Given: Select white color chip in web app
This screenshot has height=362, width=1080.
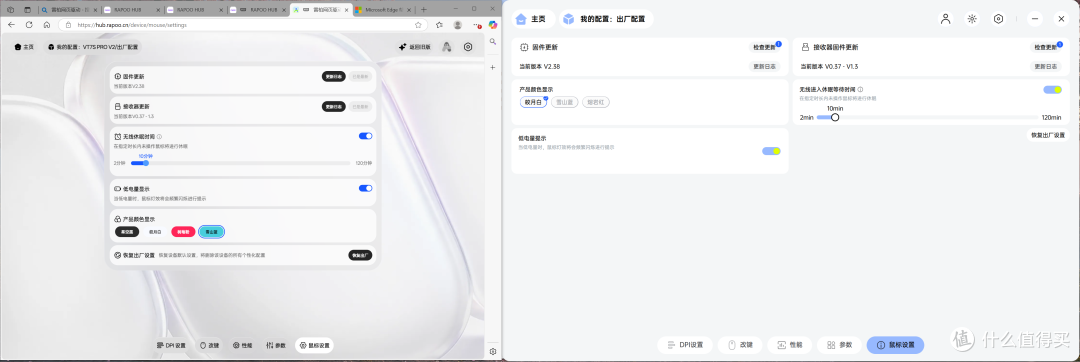Looking at the screenshot, I should 155,232.
